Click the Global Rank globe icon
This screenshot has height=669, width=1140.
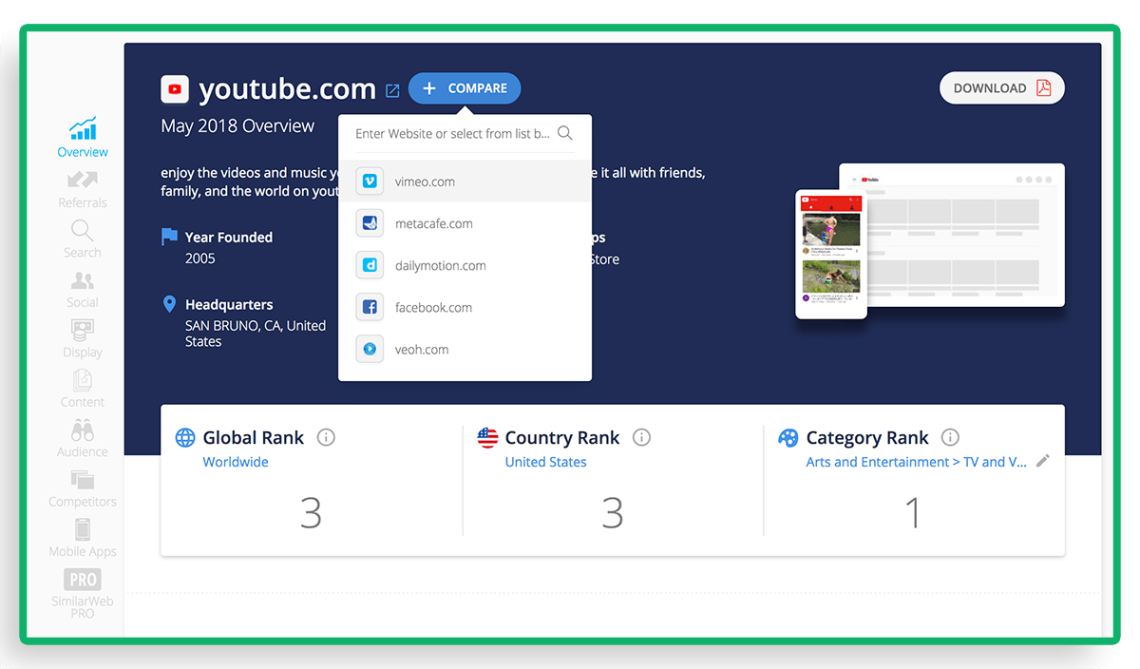(x=185, y=437)
